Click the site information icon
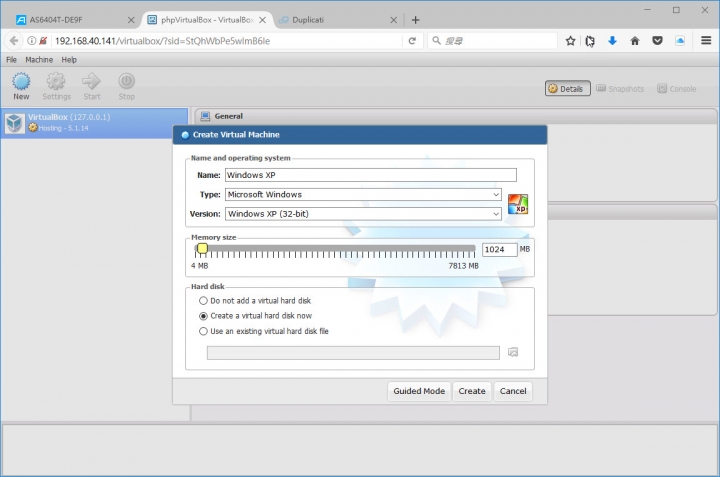 point(31,41)
